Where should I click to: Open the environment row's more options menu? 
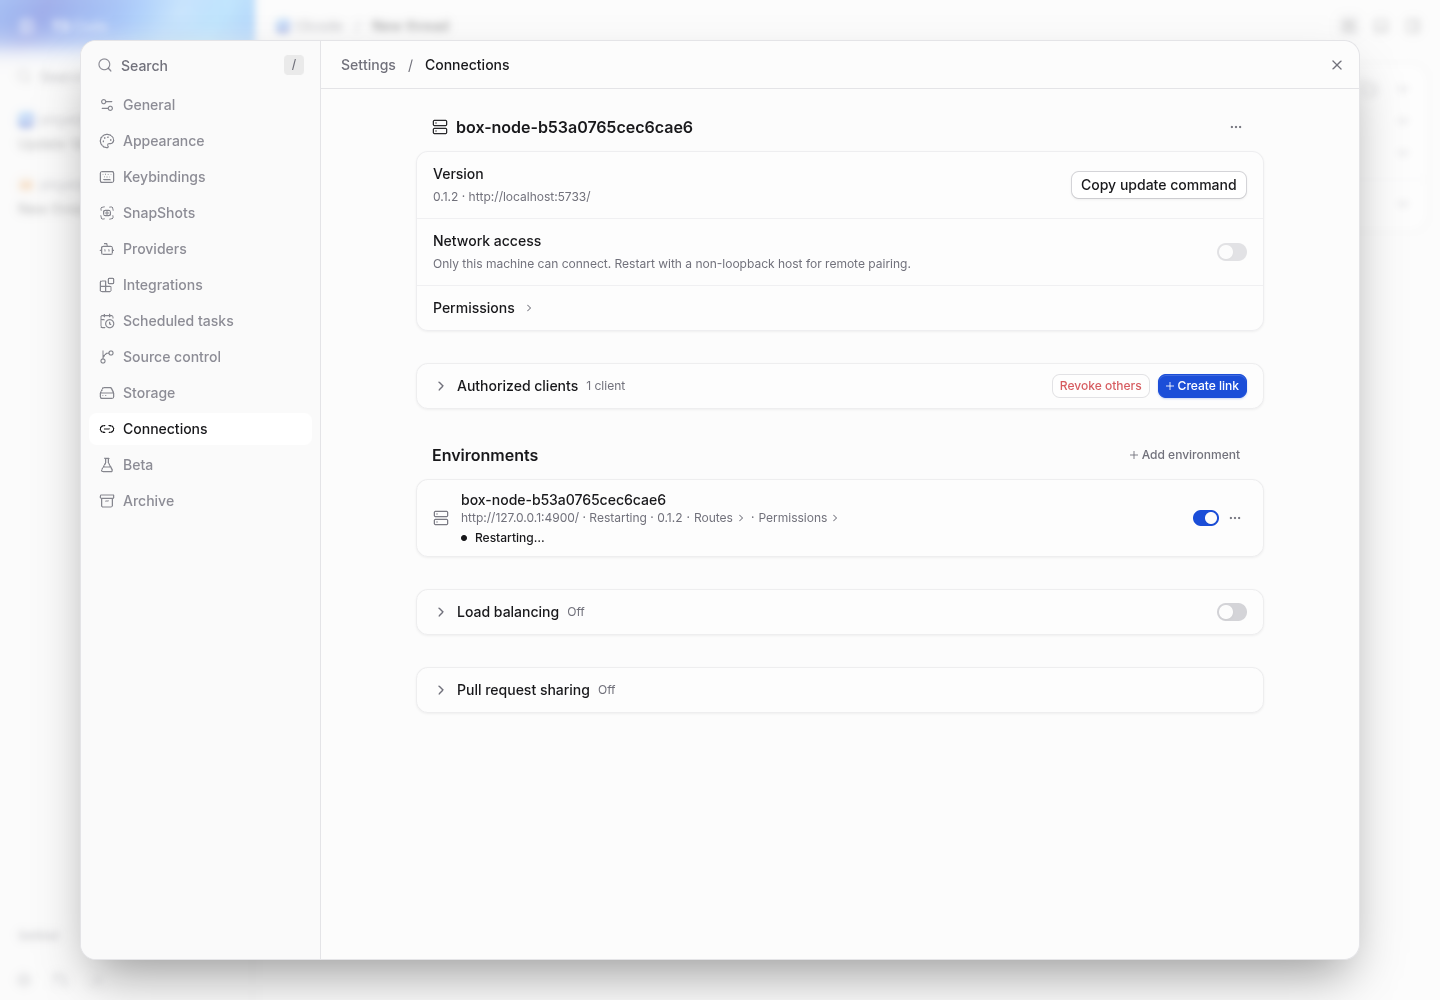click(1235, 518)
